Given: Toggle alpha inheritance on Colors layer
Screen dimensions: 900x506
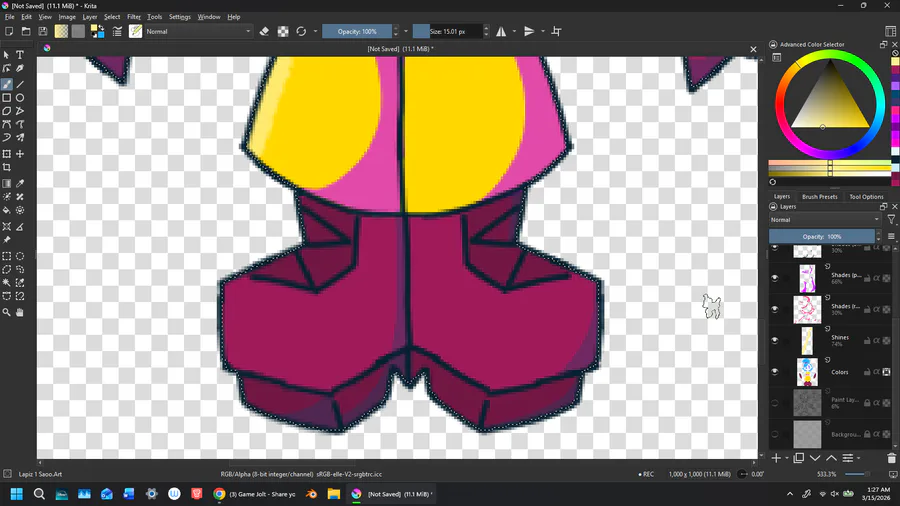Looking at the screenshot, I should click(876, 372).
